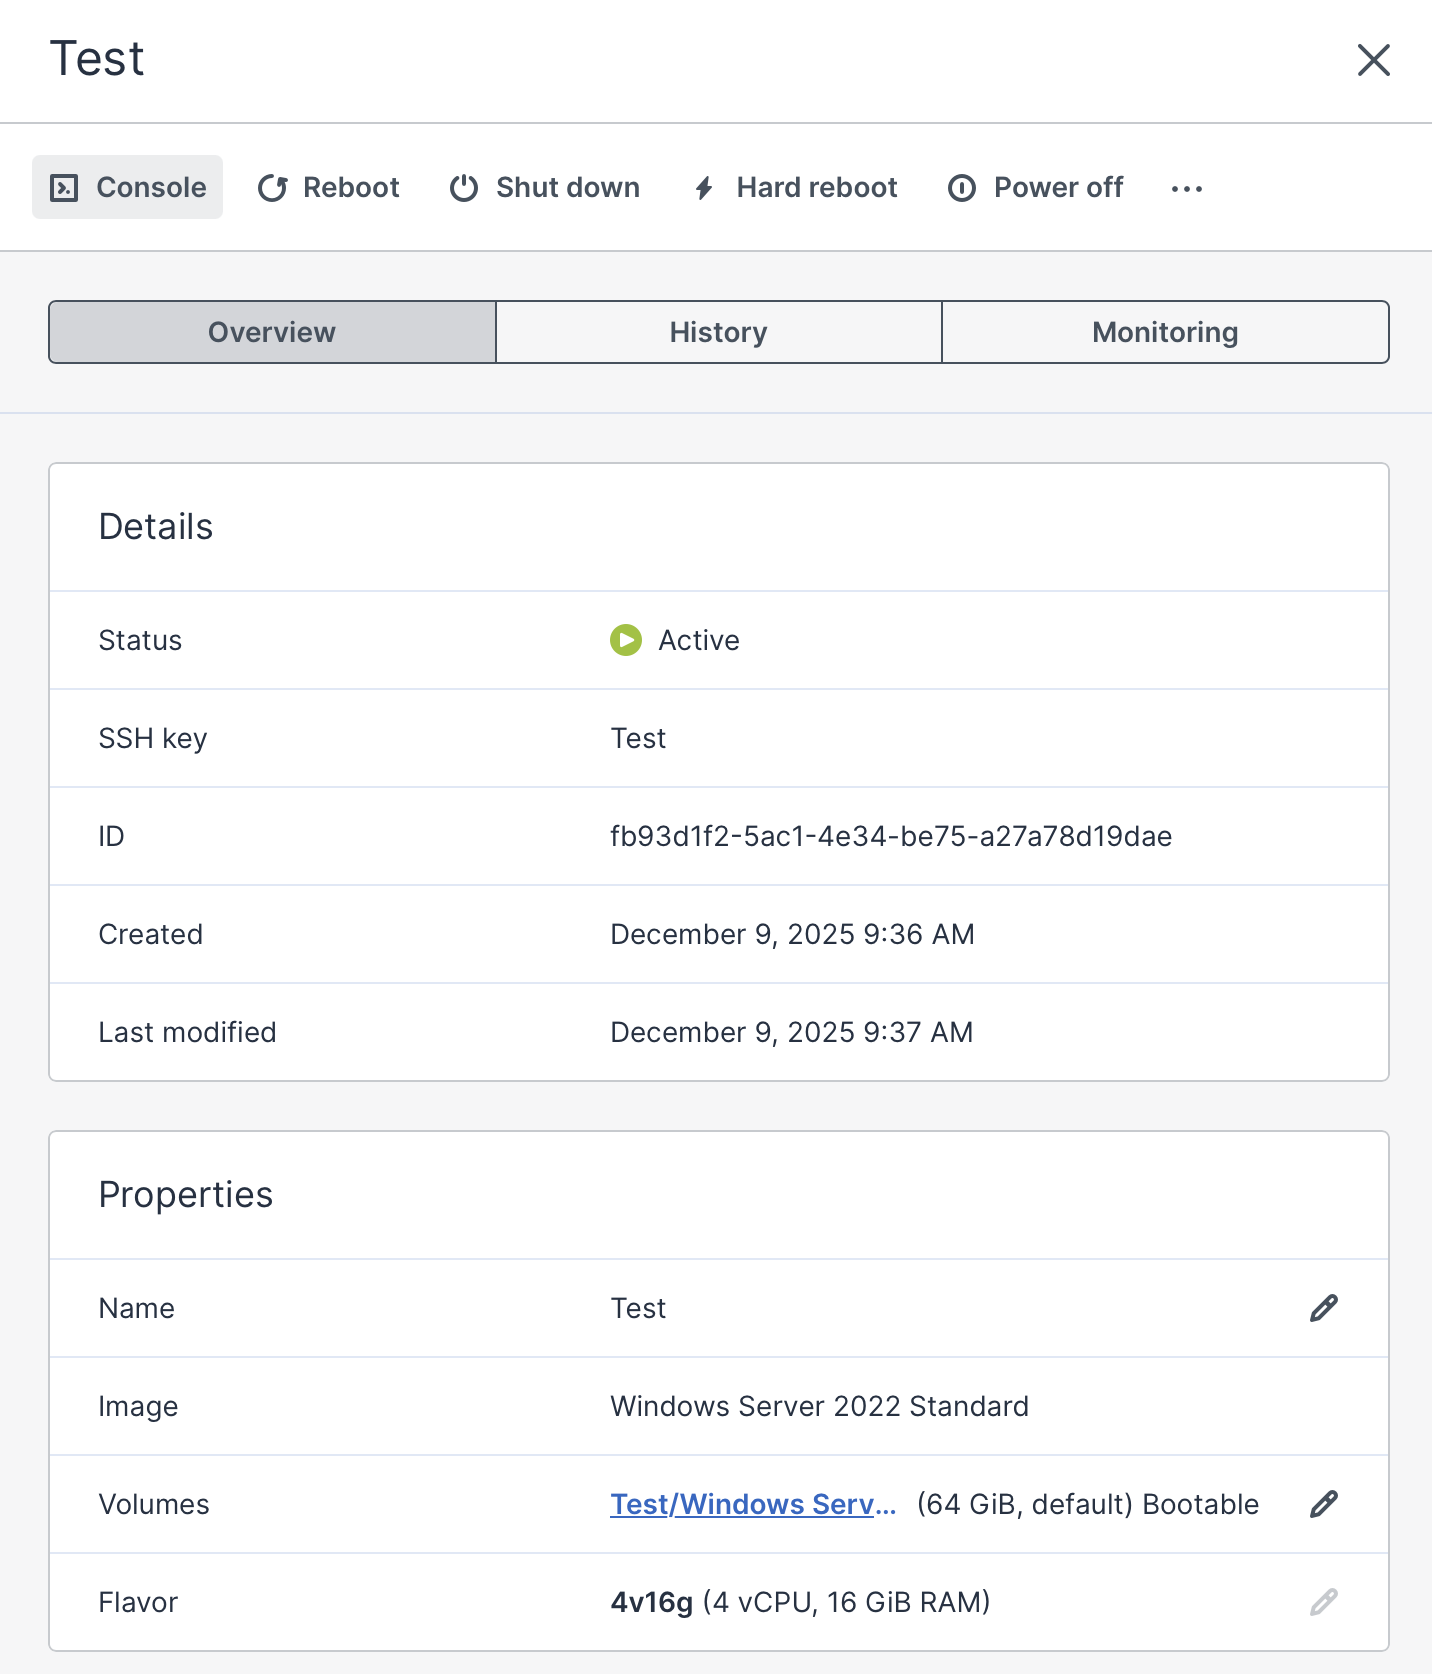Click the Power off icon
The width and height of the screenshot is (1432, 1674).
coord(962,188)
